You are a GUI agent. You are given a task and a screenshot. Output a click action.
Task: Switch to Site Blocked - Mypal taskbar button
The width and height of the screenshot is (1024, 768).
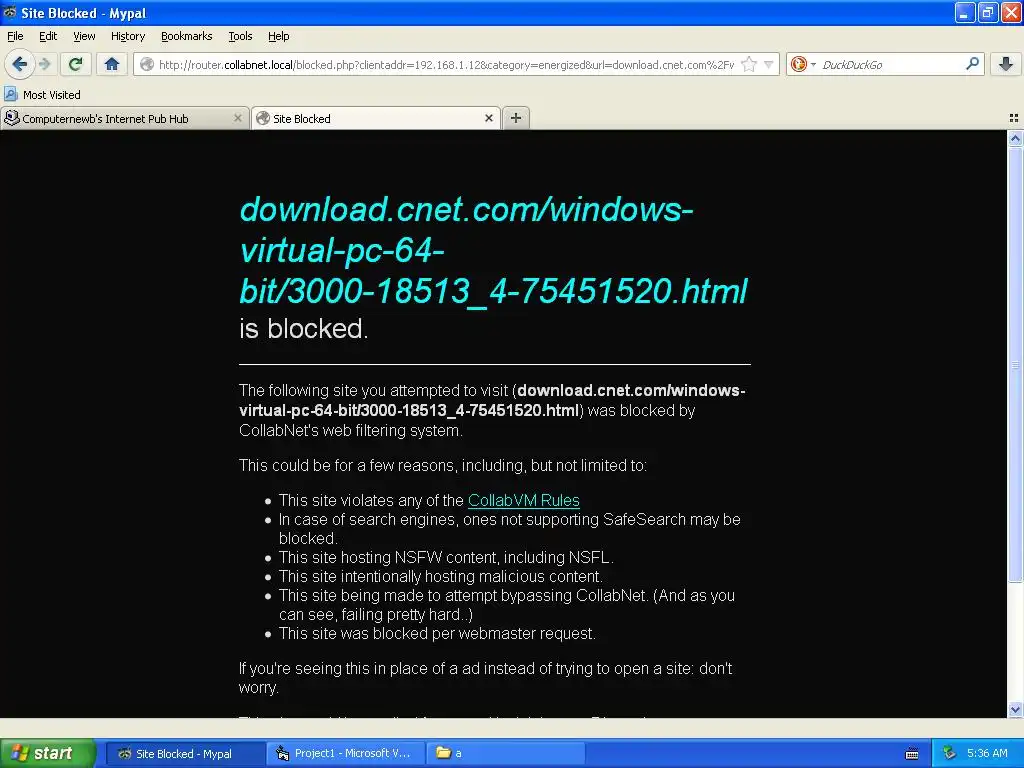coord(184,753)
